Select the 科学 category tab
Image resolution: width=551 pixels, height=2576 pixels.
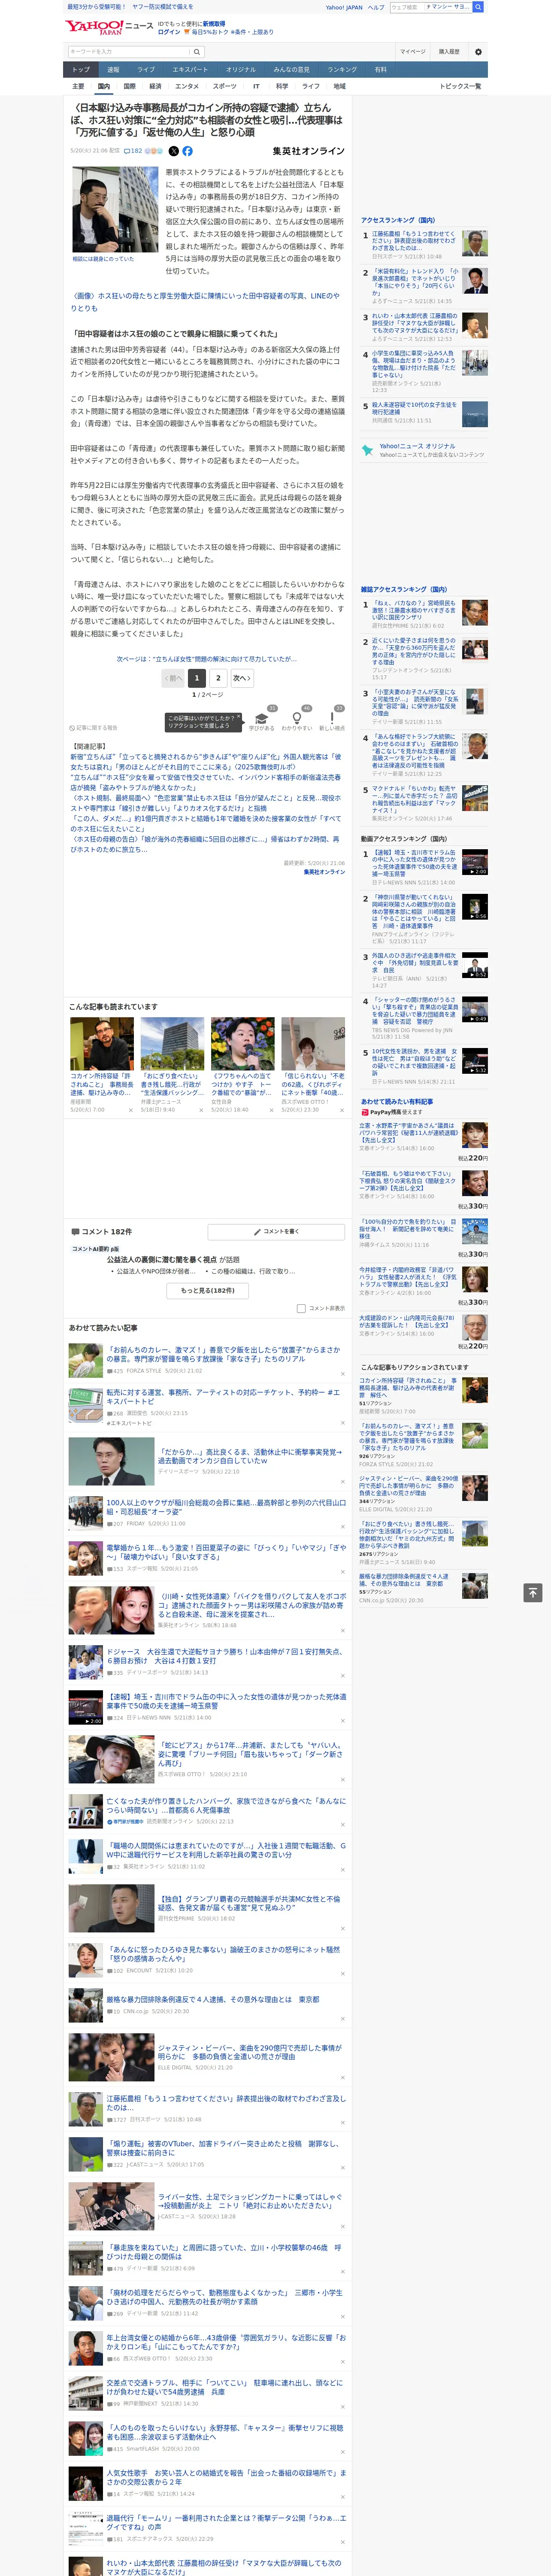click(282, 86)
